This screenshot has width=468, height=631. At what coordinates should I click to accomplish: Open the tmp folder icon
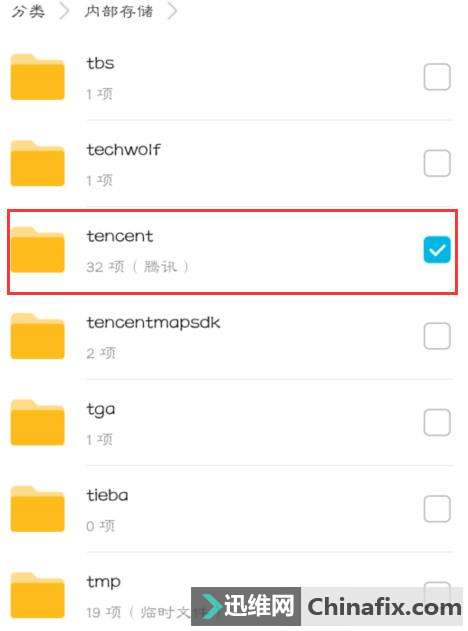tap(37, 596)
